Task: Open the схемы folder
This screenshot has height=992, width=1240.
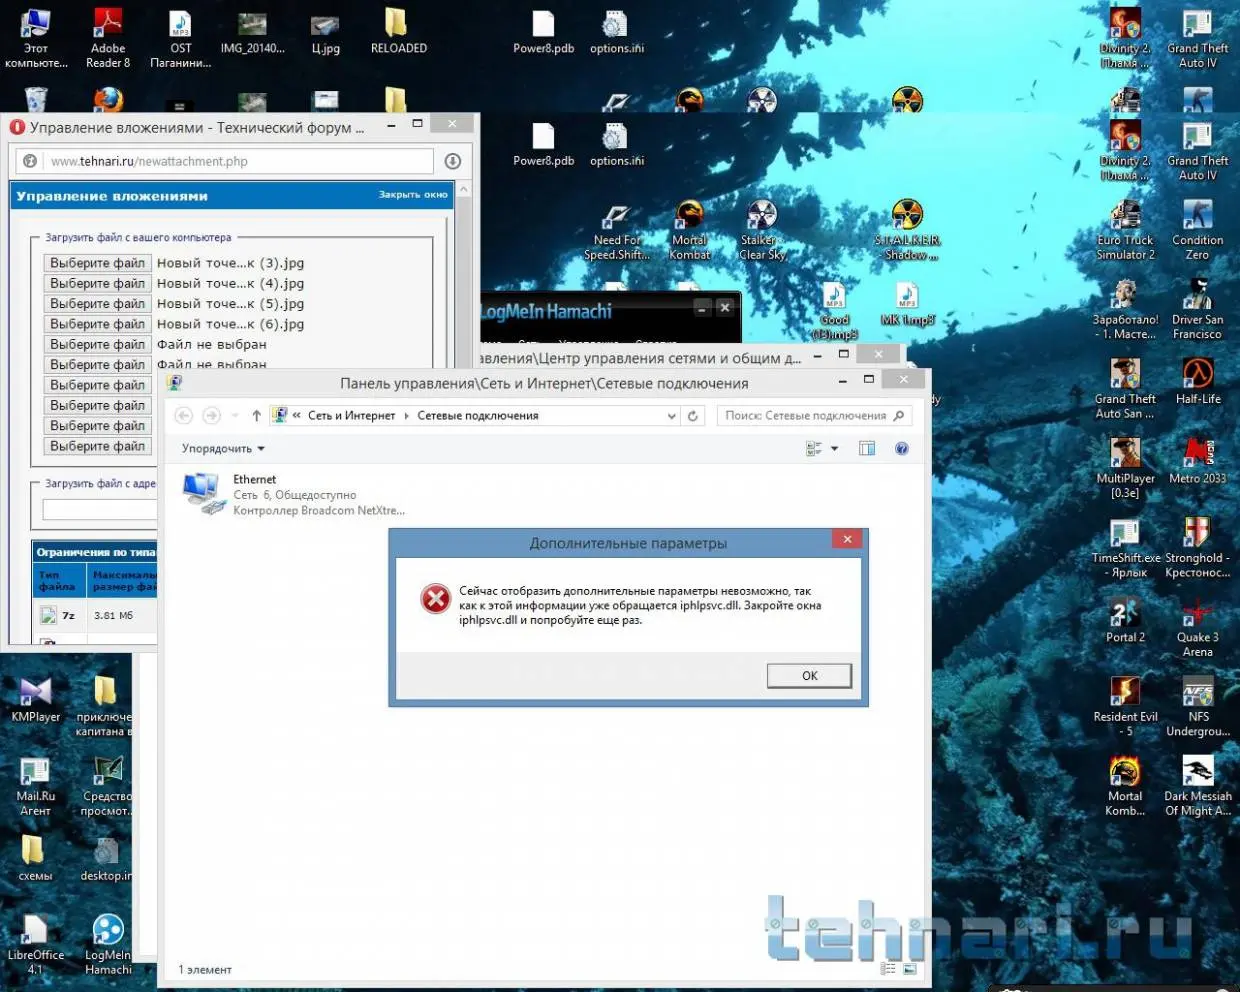Action: pos(35,858)
